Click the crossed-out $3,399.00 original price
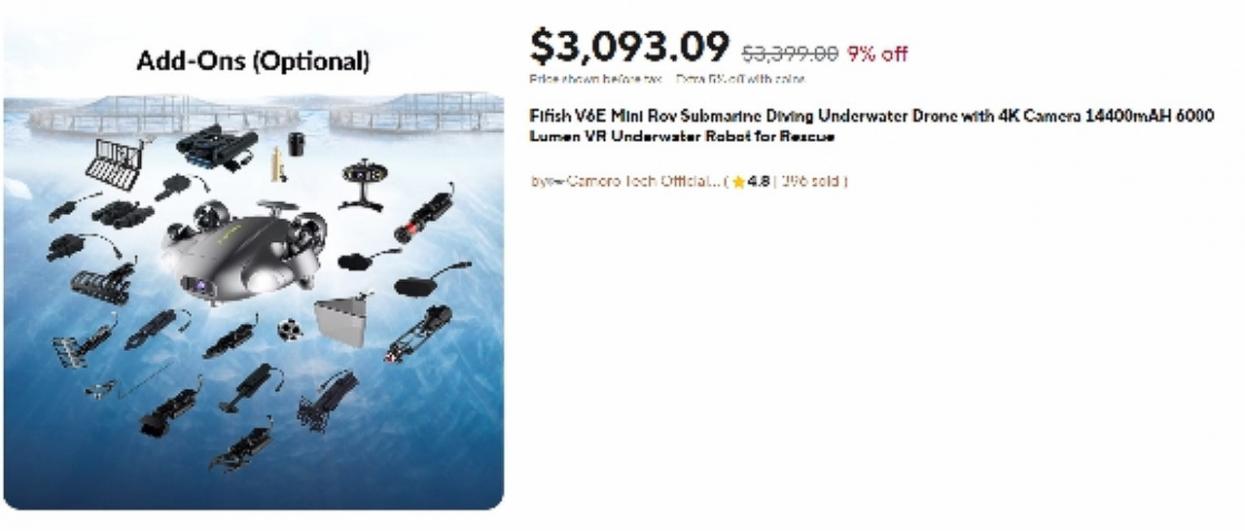The image size is (1245, 531). (x=790, y=53)
